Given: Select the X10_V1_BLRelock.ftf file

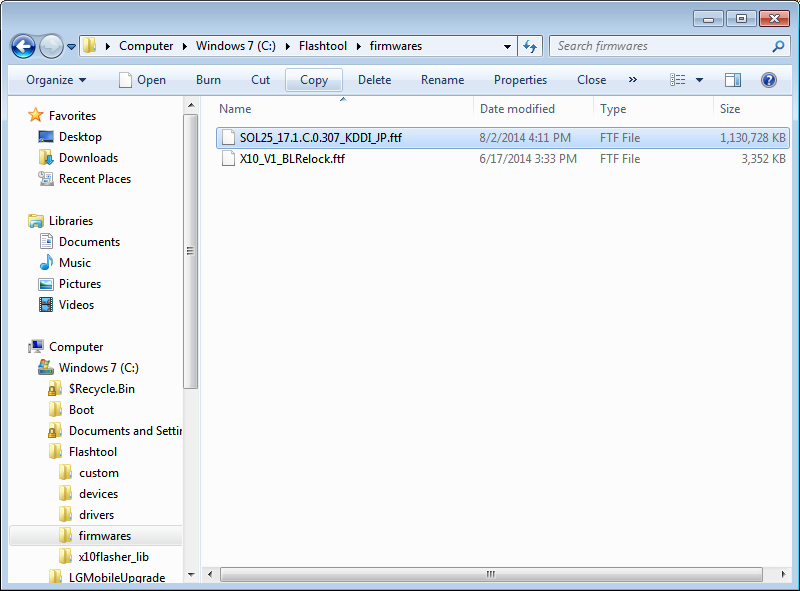Looking at the screenshot, I should [x=292, y=159].
